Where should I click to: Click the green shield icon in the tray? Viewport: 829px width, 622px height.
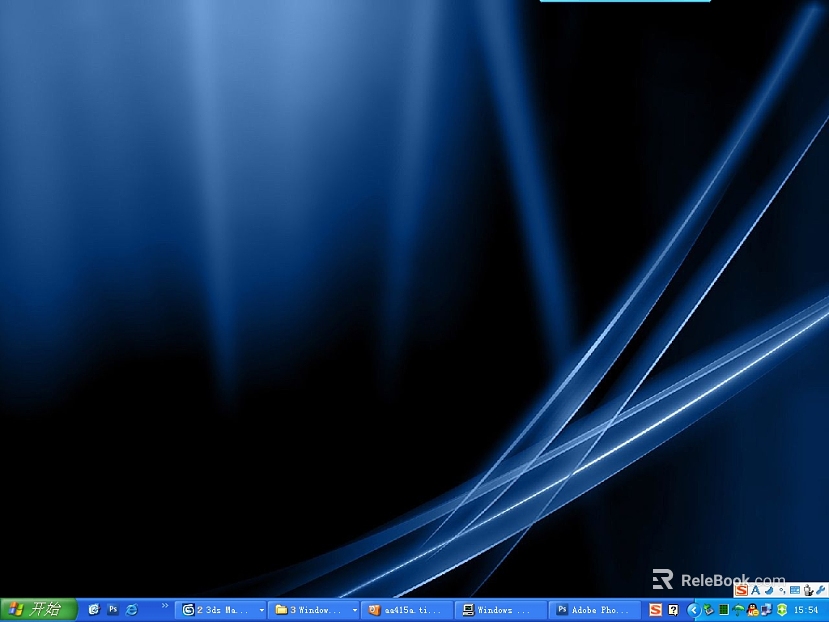782,609
